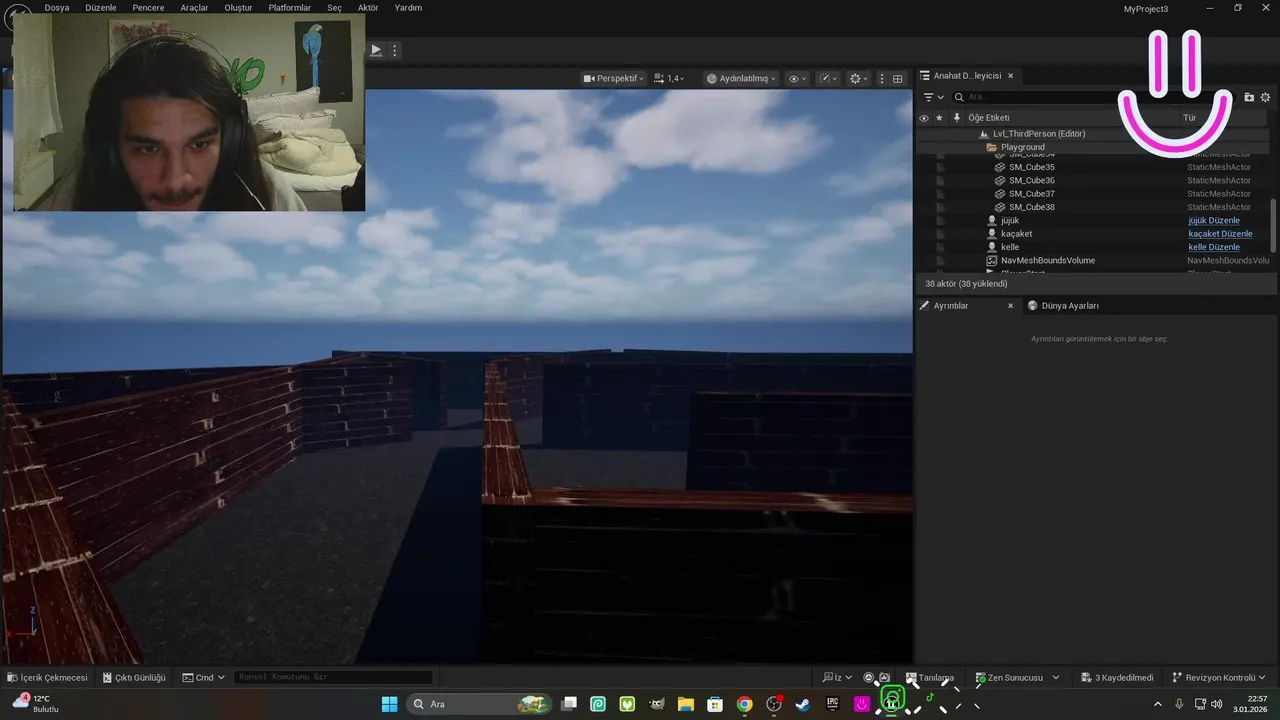Viewport: 1280px width, 720px height.
Task: Click the kelle Düzenle link
Action: (x=1213, y=247)
